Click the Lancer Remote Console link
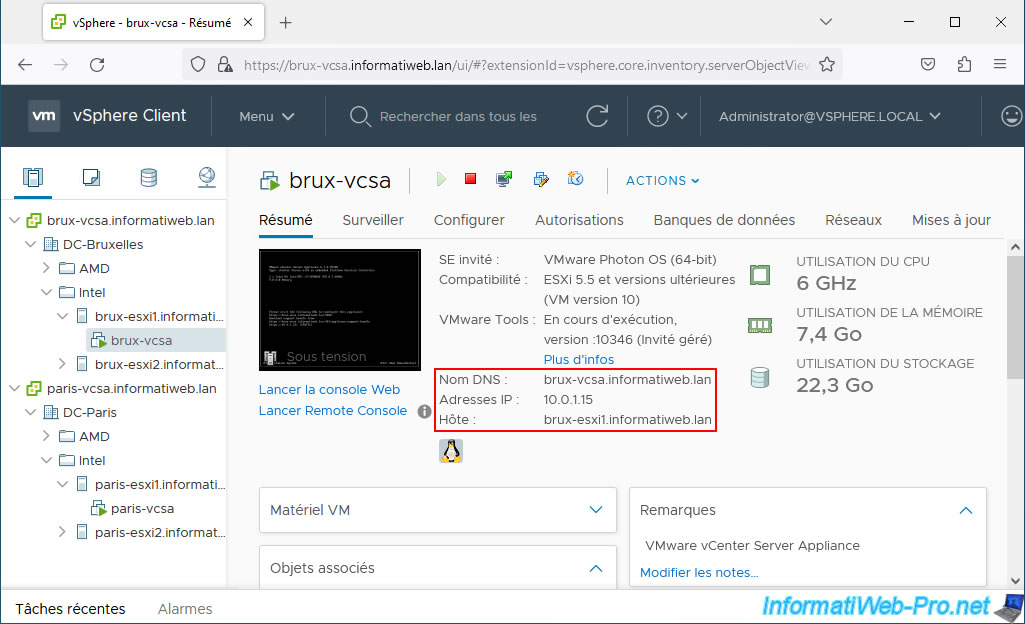Screen dimensions: 1025x624 click(x=332, y=410)
